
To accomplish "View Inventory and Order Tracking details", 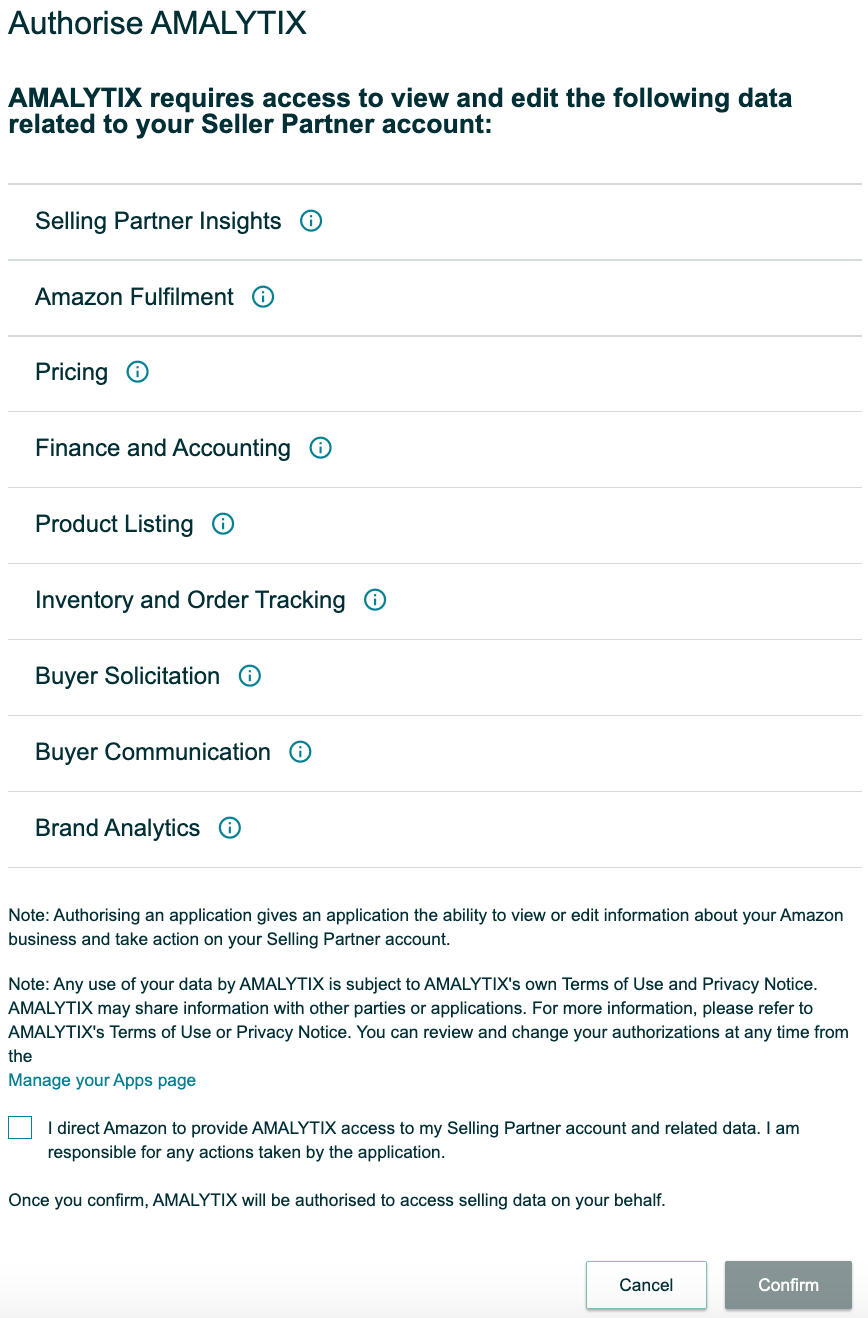I will (375, 601).
